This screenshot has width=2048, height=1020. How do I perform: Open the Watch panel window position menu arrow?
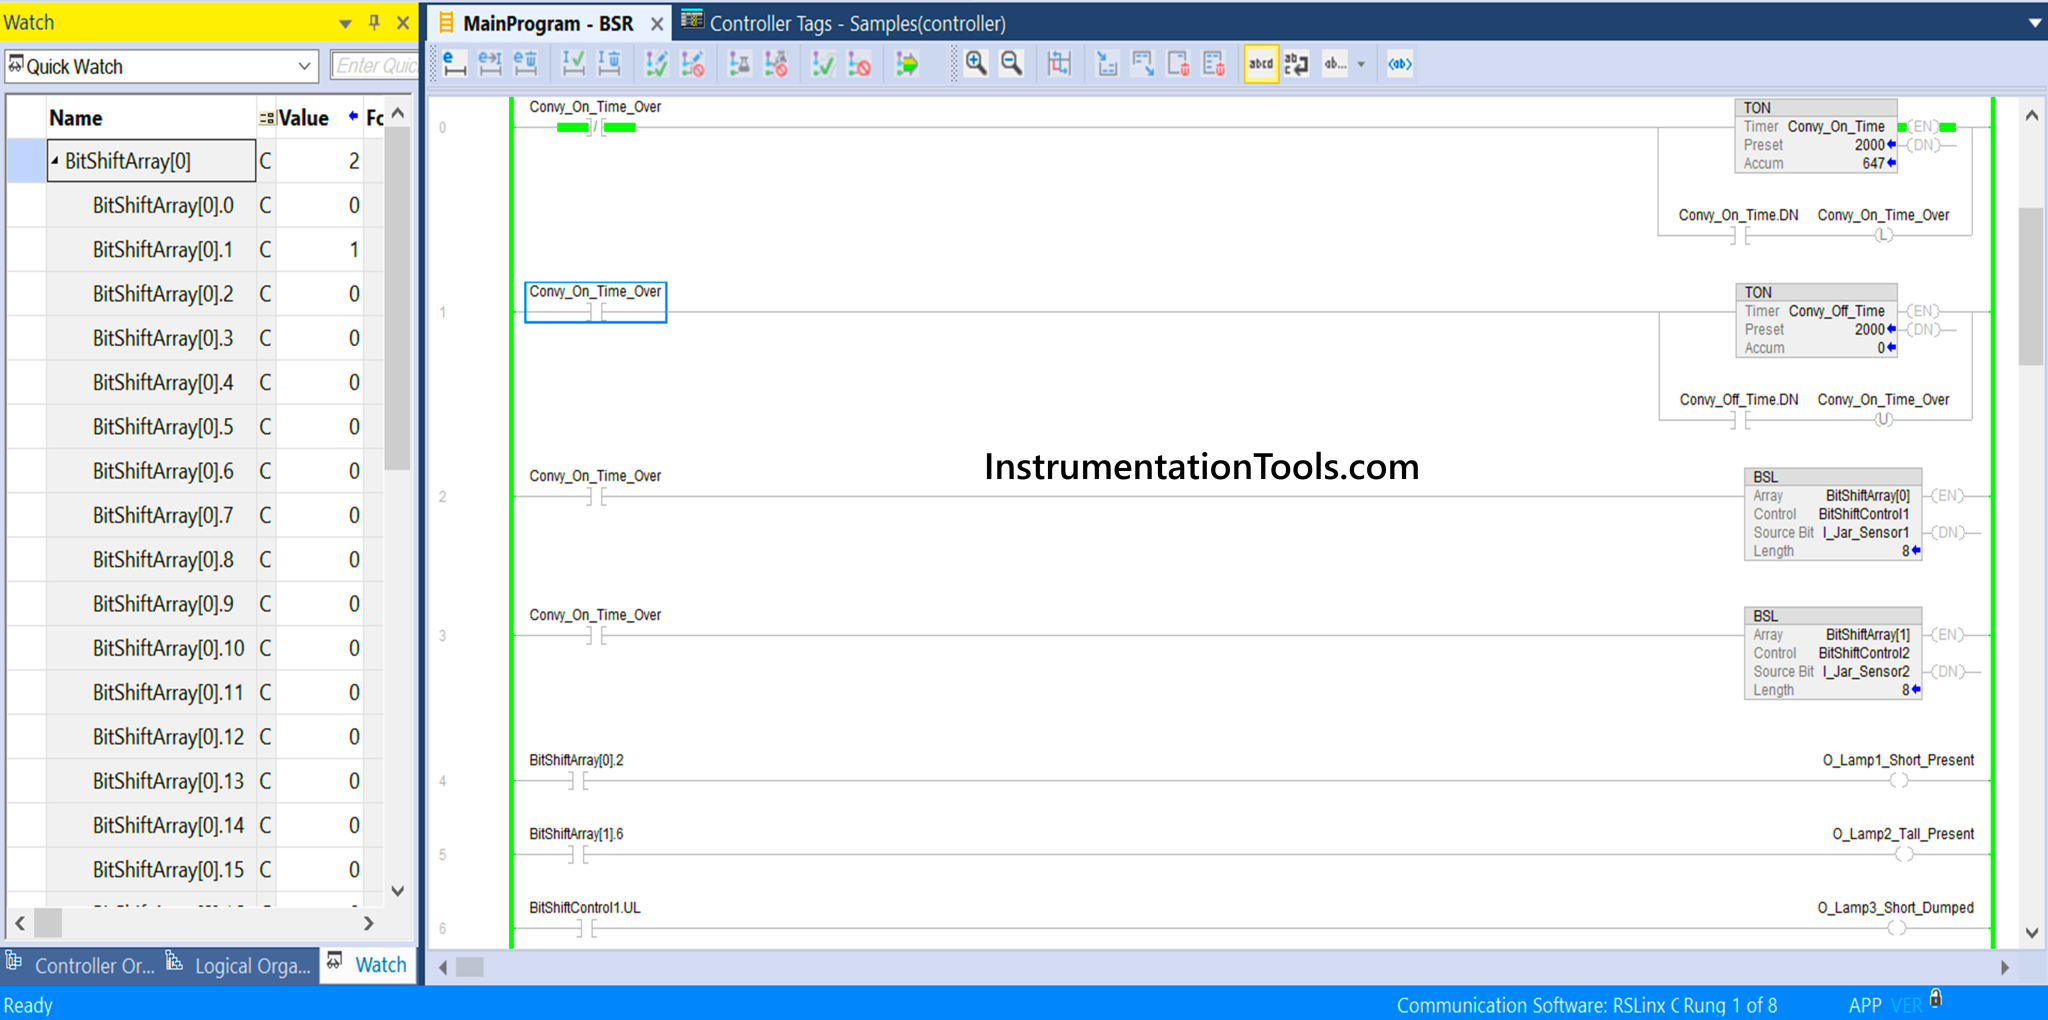(x=345, y=22)
